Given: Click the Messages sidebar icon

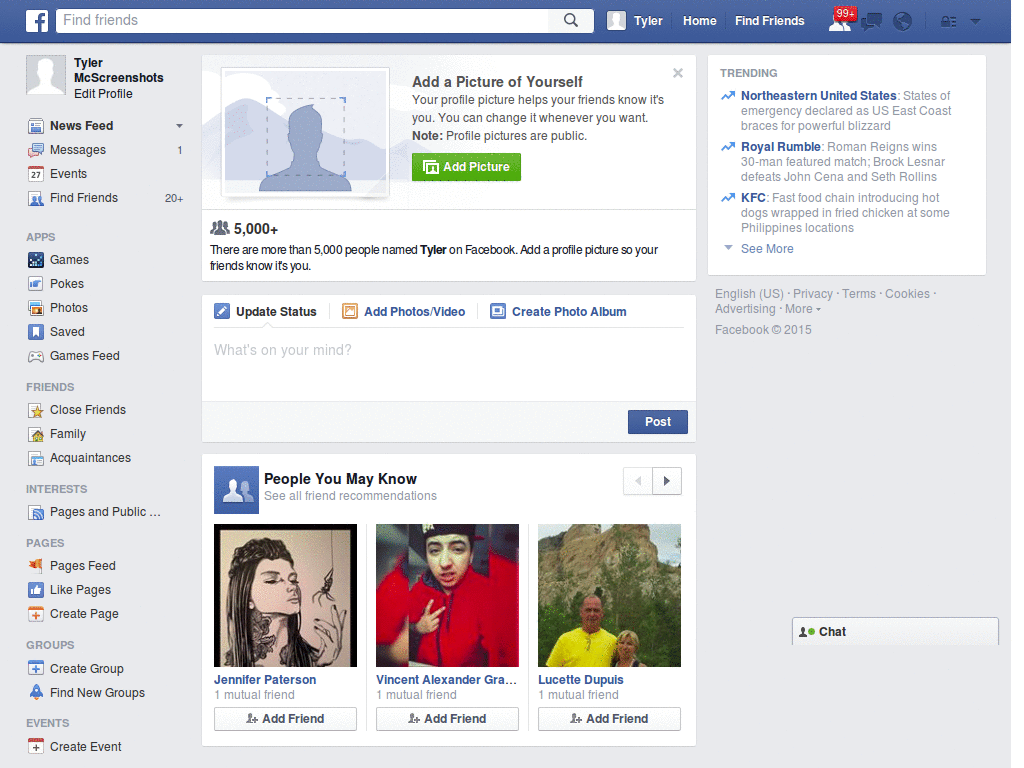Looking at the screenshot, I should coord(36,150).
